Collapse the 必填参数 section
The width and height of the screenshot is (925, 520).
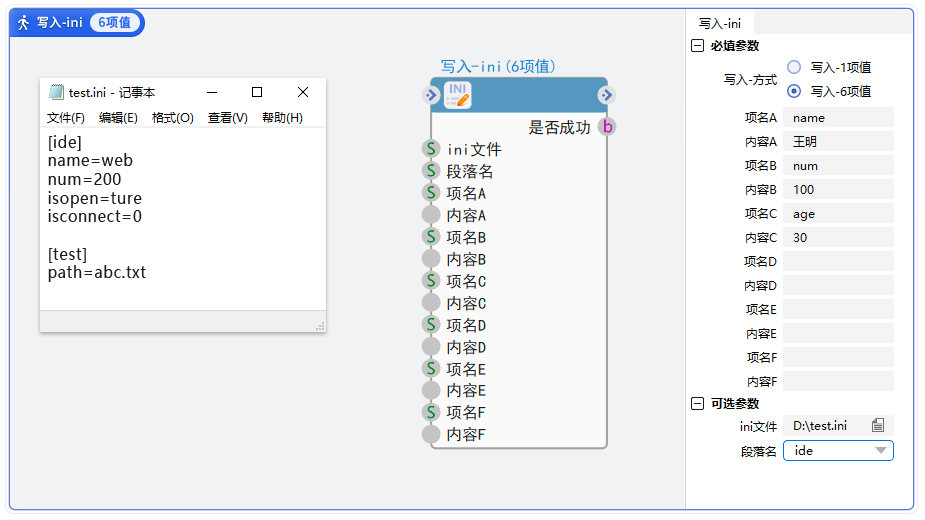[x=697, y=45]
